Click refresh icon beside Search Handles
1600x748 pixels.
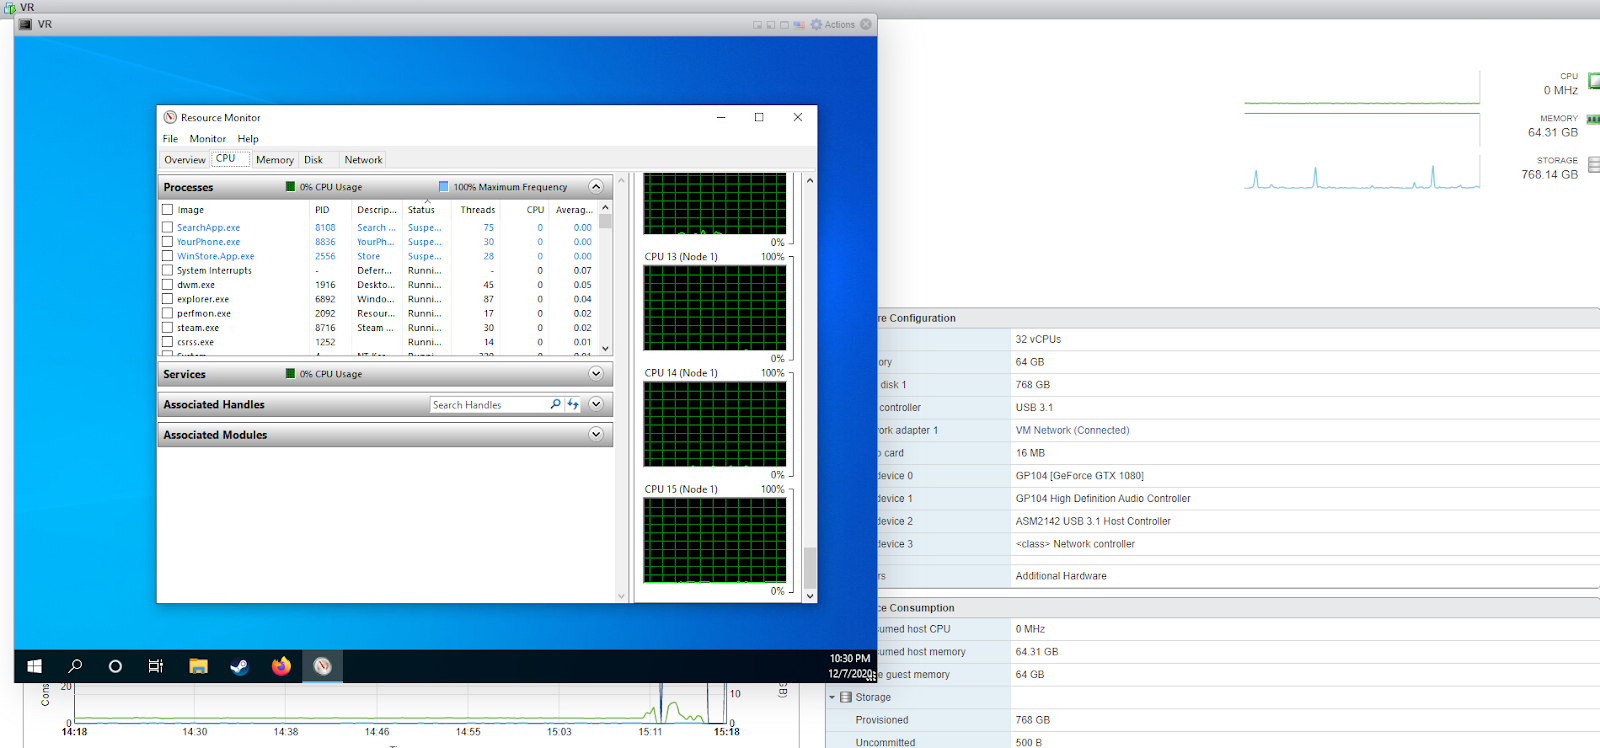coord(573,405)
